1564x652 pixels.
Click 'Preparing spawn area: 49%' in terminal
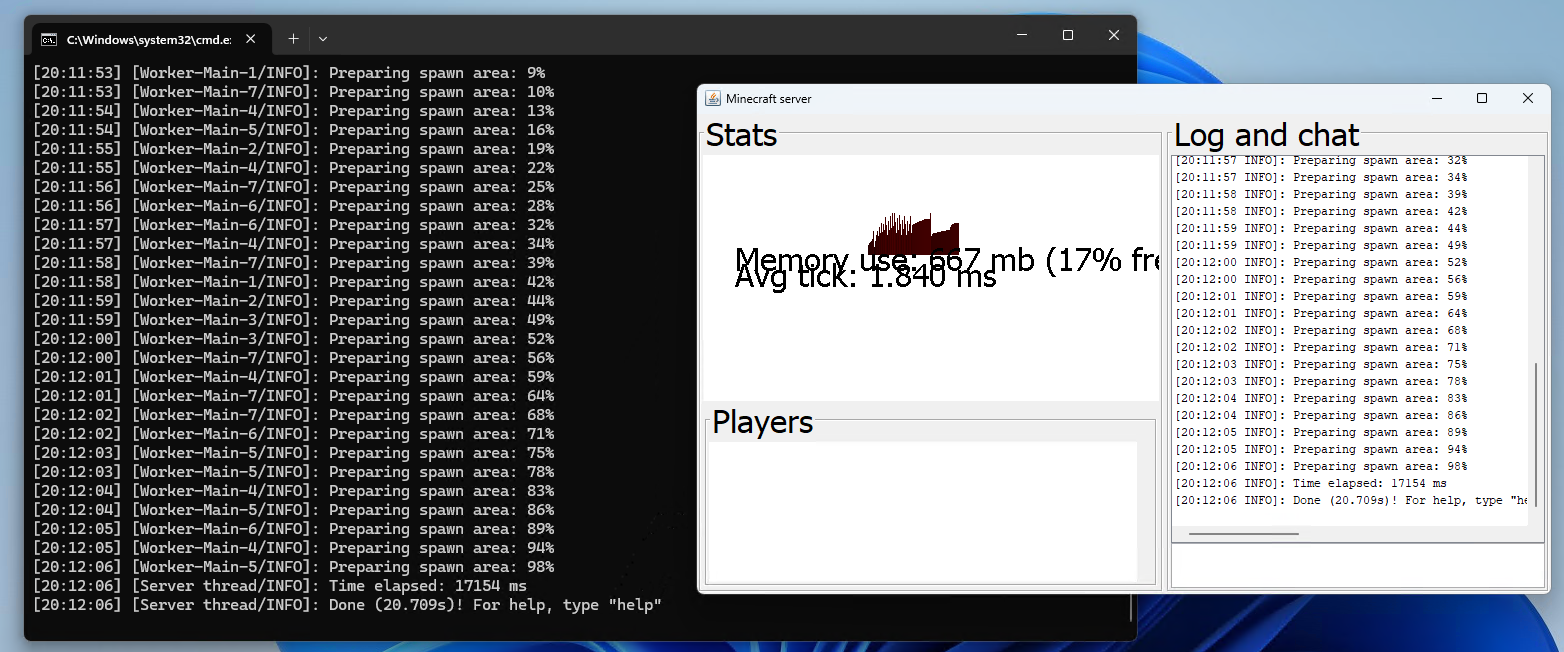click(441, 320)
